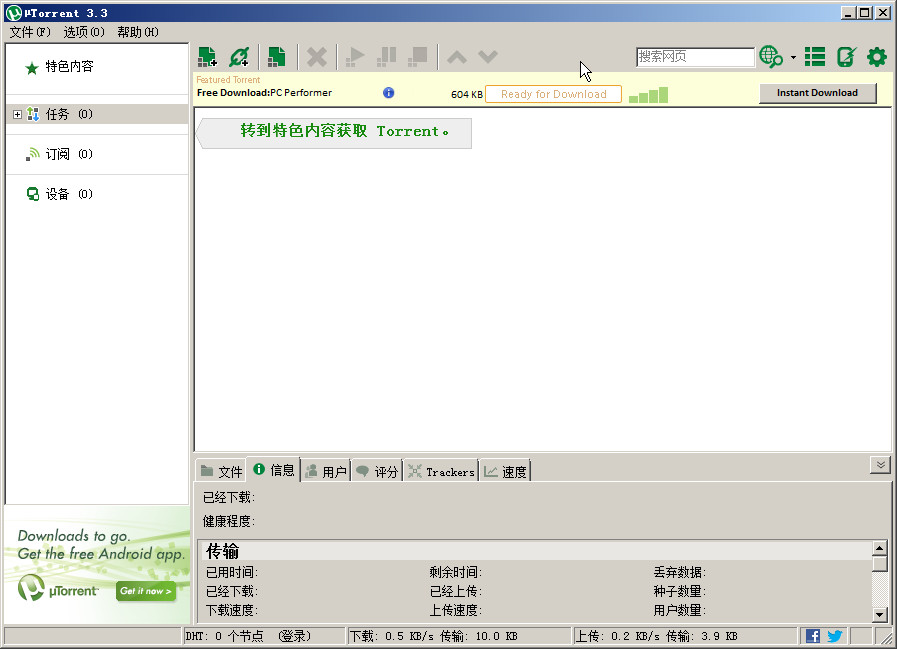Click the 传输 section header
Viewport: 897px width, 649px height.
click(223, 551)
